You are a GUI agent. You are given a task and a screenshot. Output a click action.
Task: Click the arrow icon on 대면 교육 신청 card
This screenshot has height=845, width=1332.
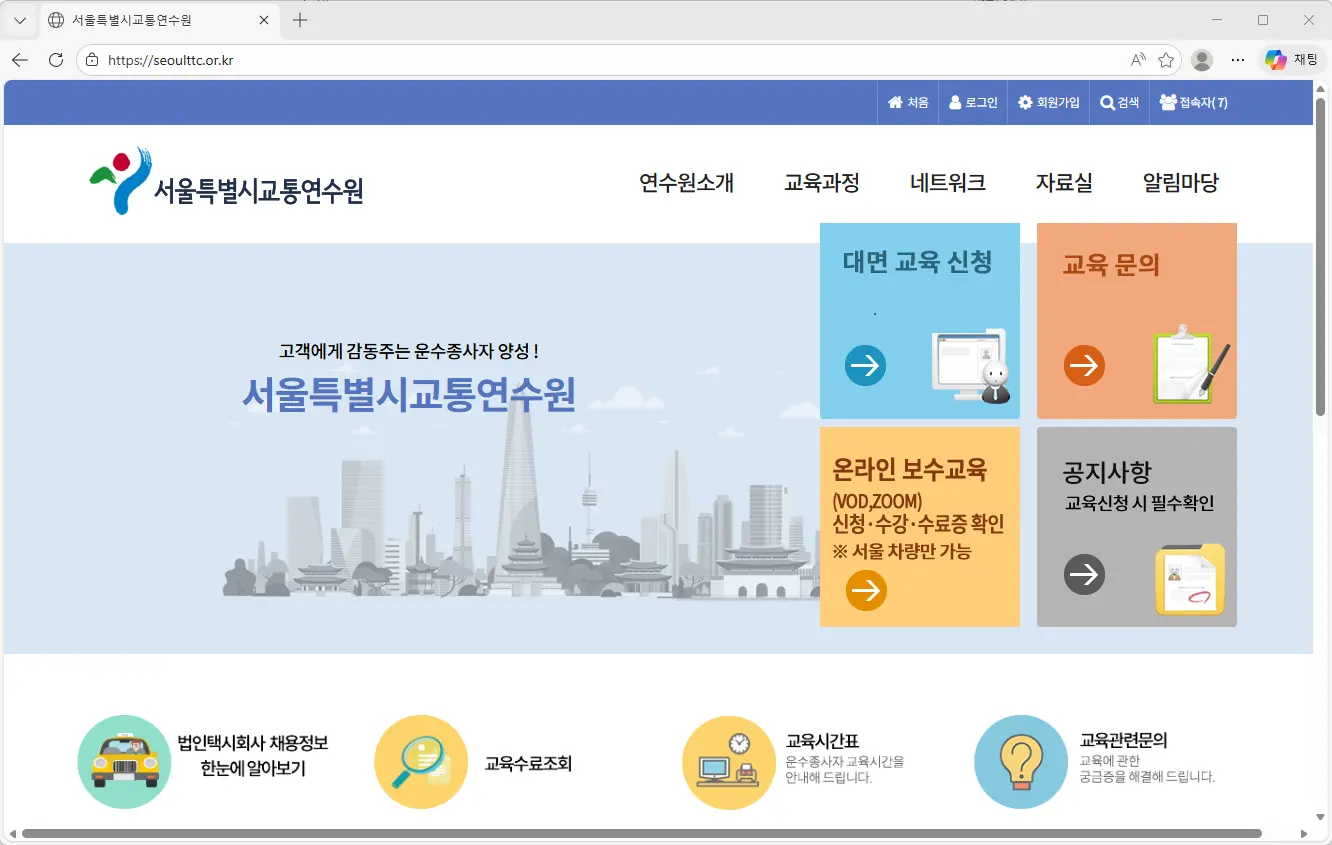coord(865,365)
